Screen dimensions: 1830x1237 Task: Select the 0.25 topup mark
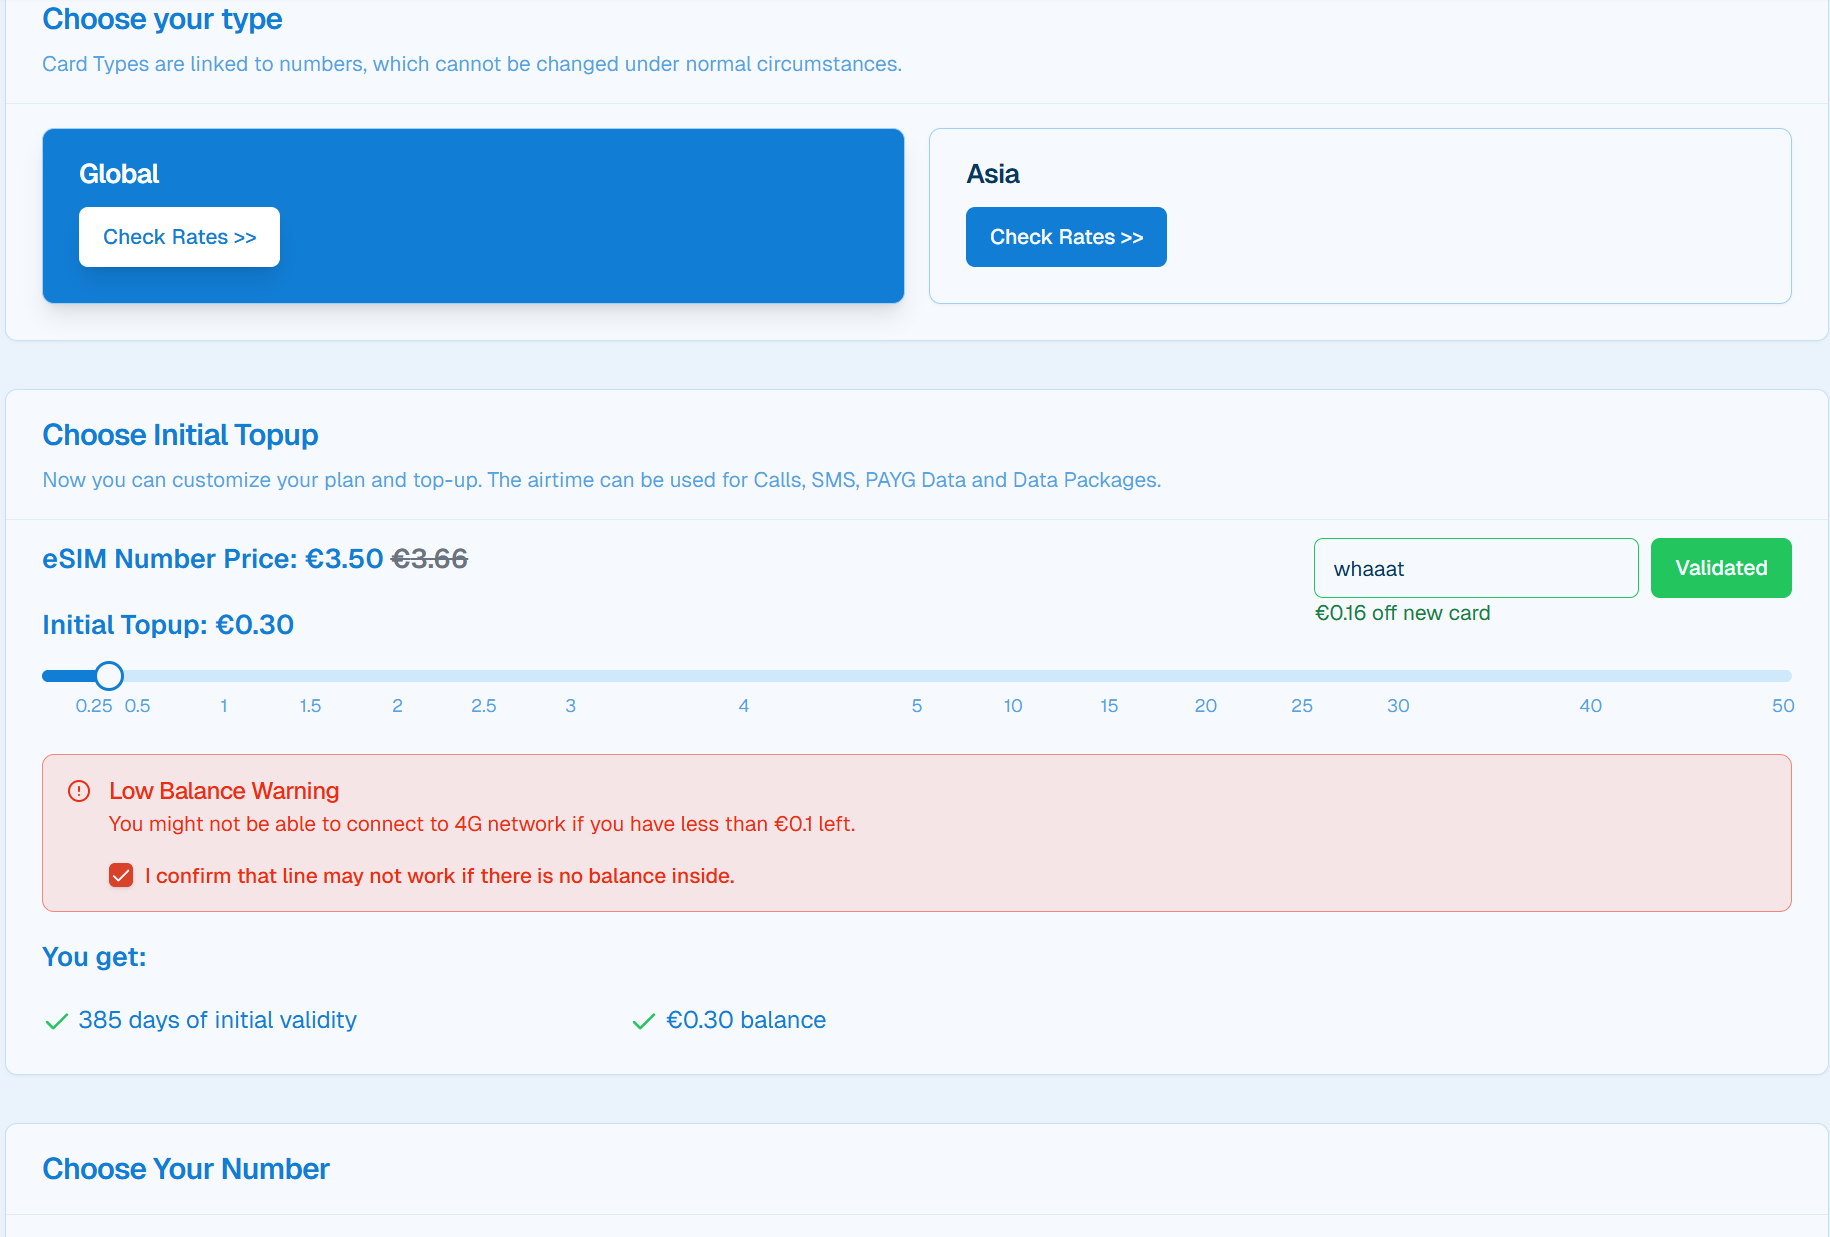(x=94, y=706)
